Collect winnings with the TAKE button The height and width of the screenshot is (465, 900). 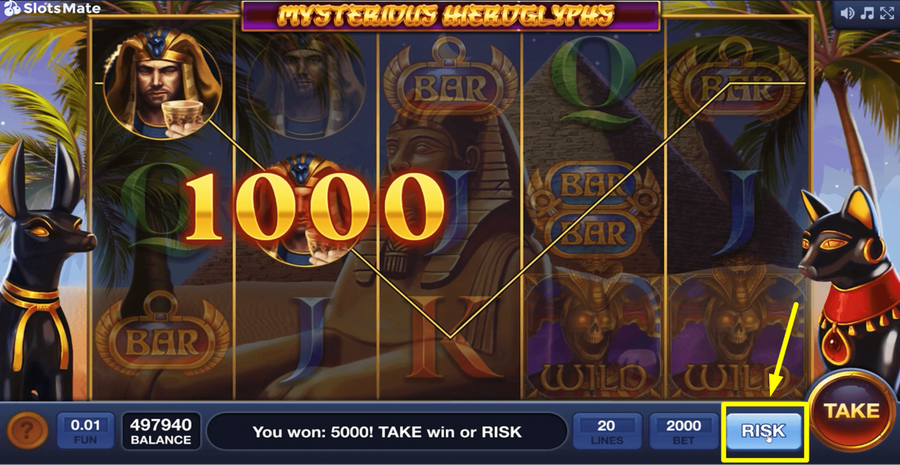(x=852, y=410)
